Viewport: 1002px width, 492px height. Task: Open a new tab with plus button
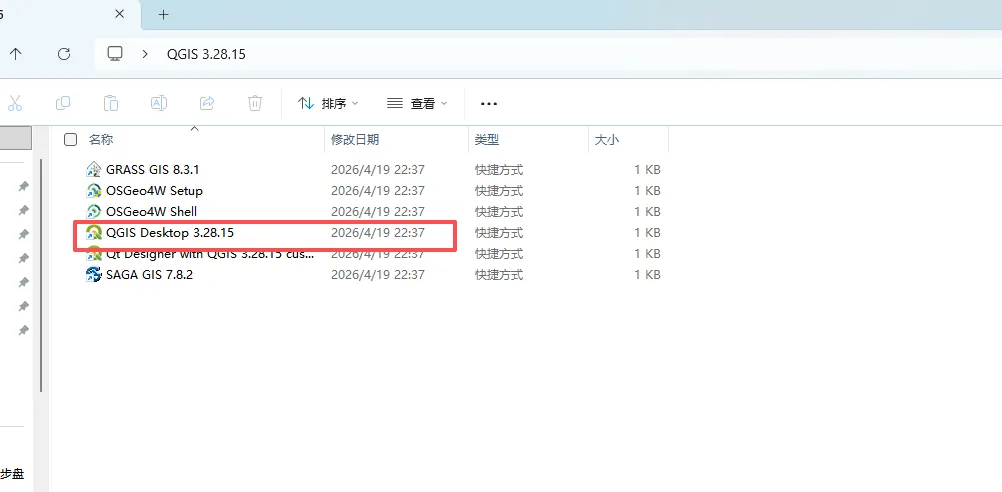164,14
